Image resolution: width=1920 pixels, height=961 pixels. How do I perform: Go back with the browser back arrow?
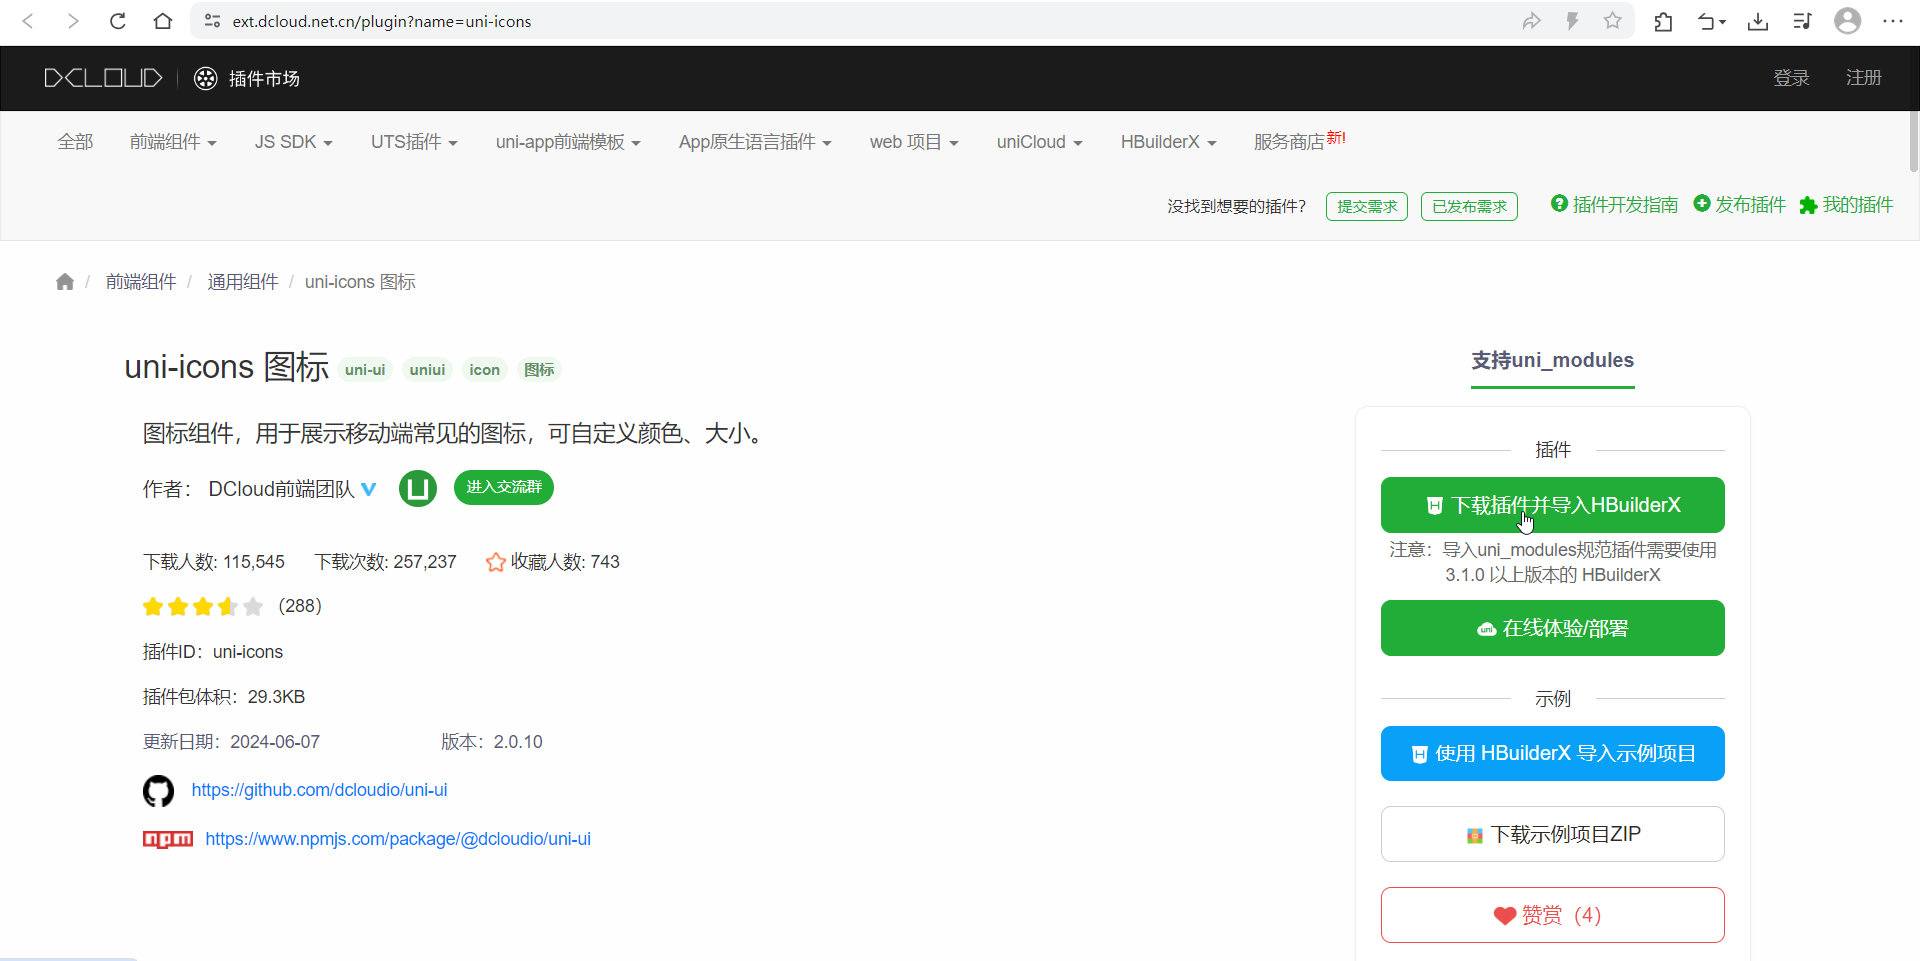pos(28,21)
